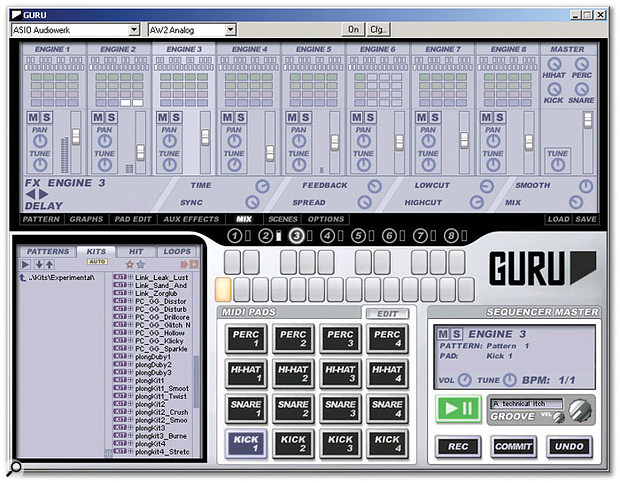Click the large GROOVE amount knob

pos(580,411)
